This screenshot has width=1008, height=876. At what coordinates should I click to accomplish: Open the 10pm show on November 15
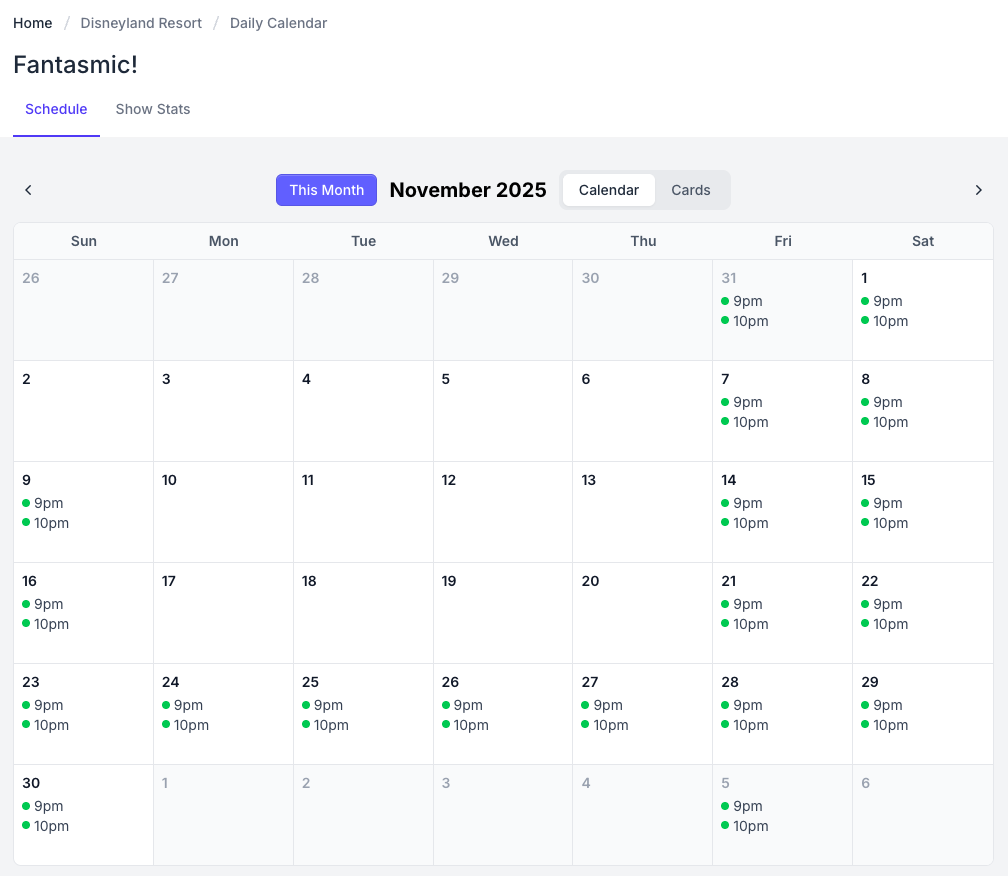[890, 523]
